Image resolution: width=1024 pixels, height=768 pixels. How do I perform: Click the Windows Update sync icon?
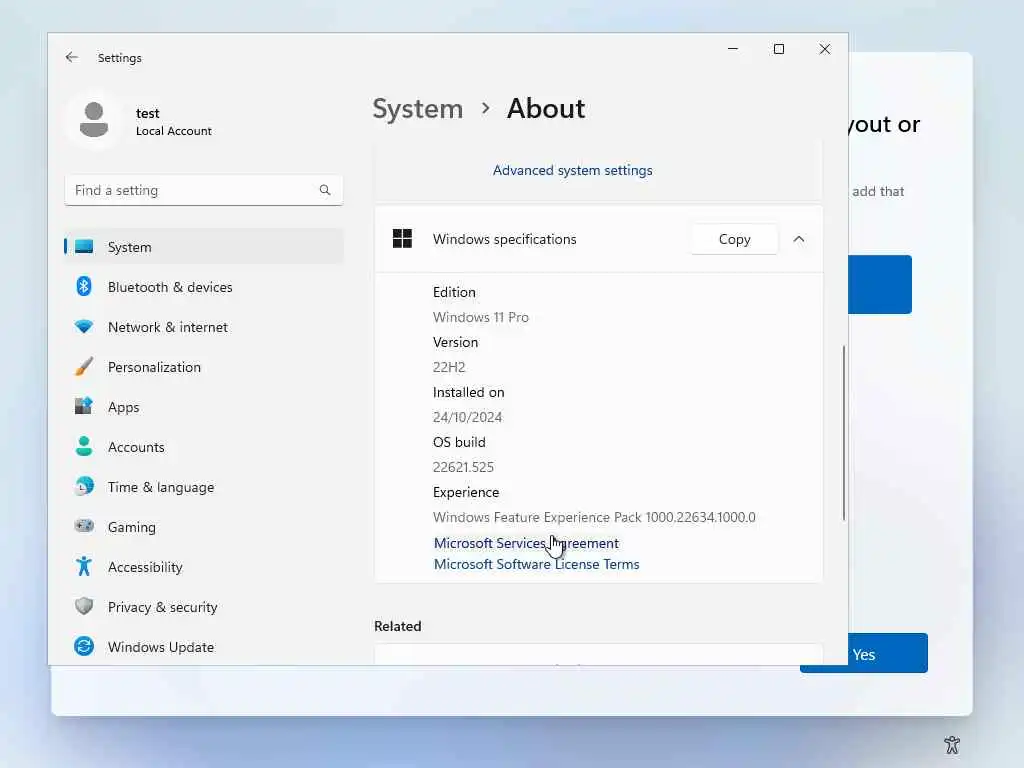click(84, 647)
